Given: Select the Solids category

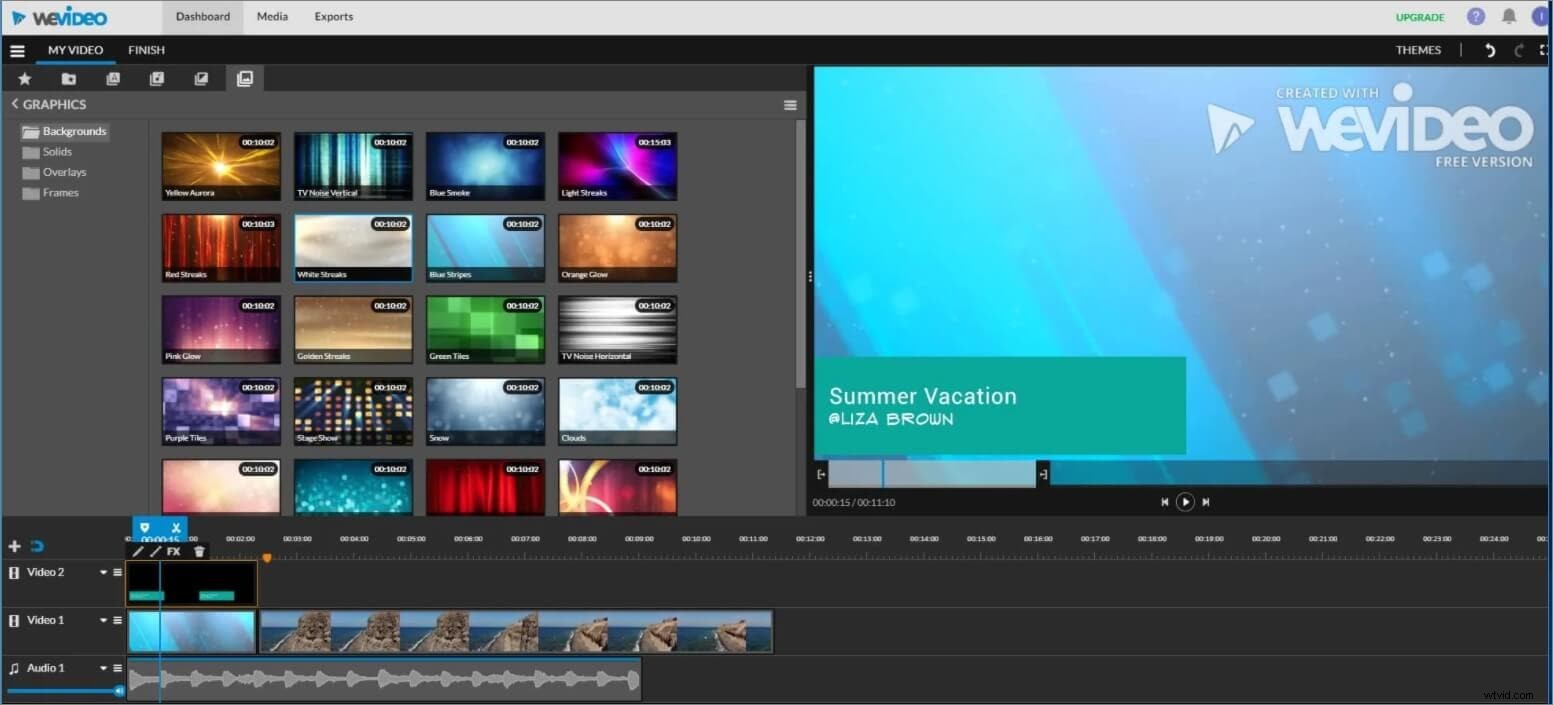Looking at the screenshot, I should tap(57, 151).
